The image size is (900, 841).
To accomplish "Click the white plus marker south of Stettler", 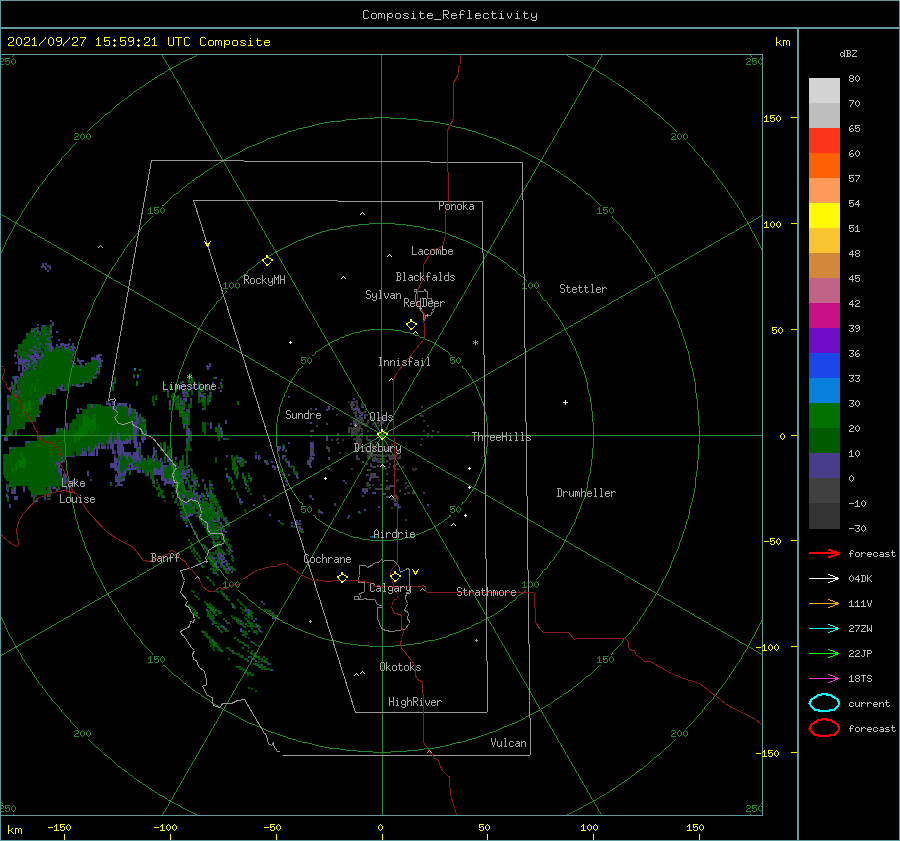I will (x=565, y=402).
